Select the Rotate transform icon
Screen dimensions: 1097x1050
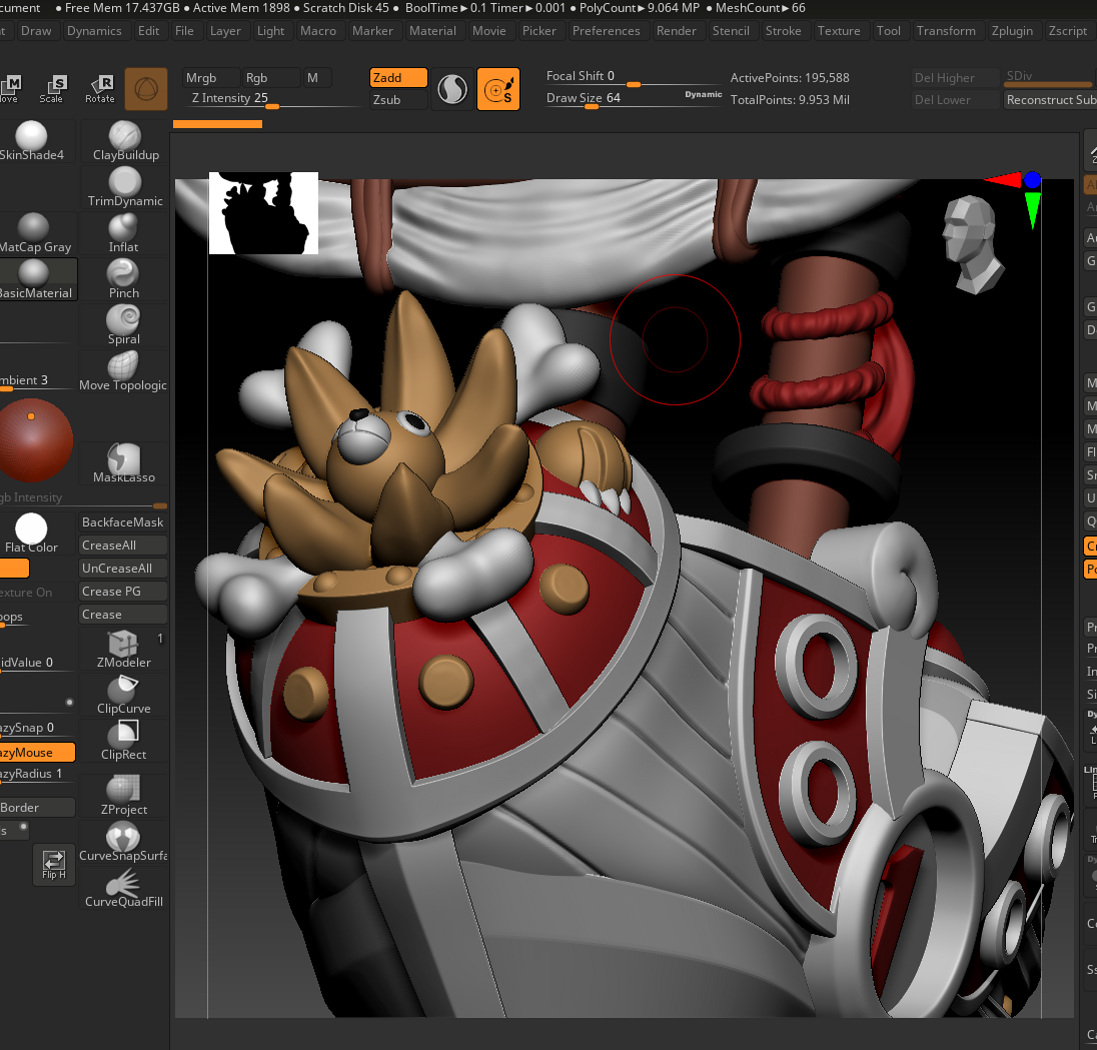click(x=100, y=89)
